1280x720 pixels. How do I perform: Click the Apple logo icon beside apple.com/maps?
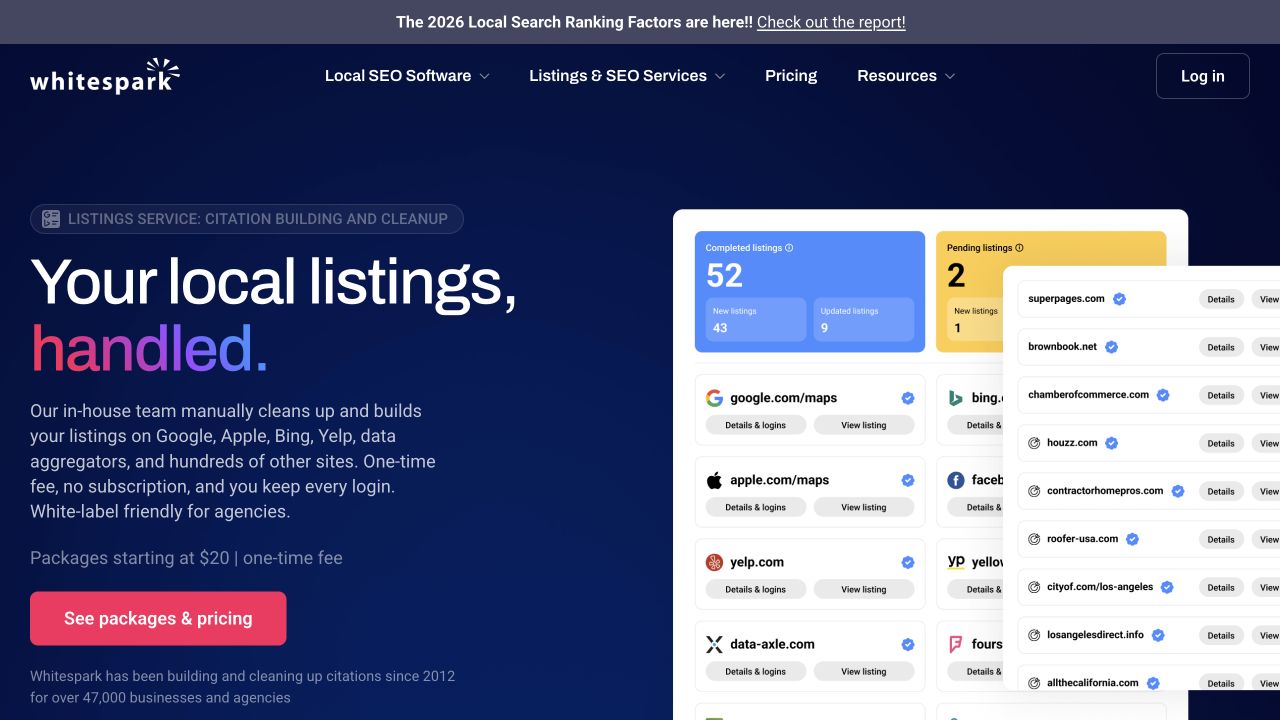pos(714,480)
